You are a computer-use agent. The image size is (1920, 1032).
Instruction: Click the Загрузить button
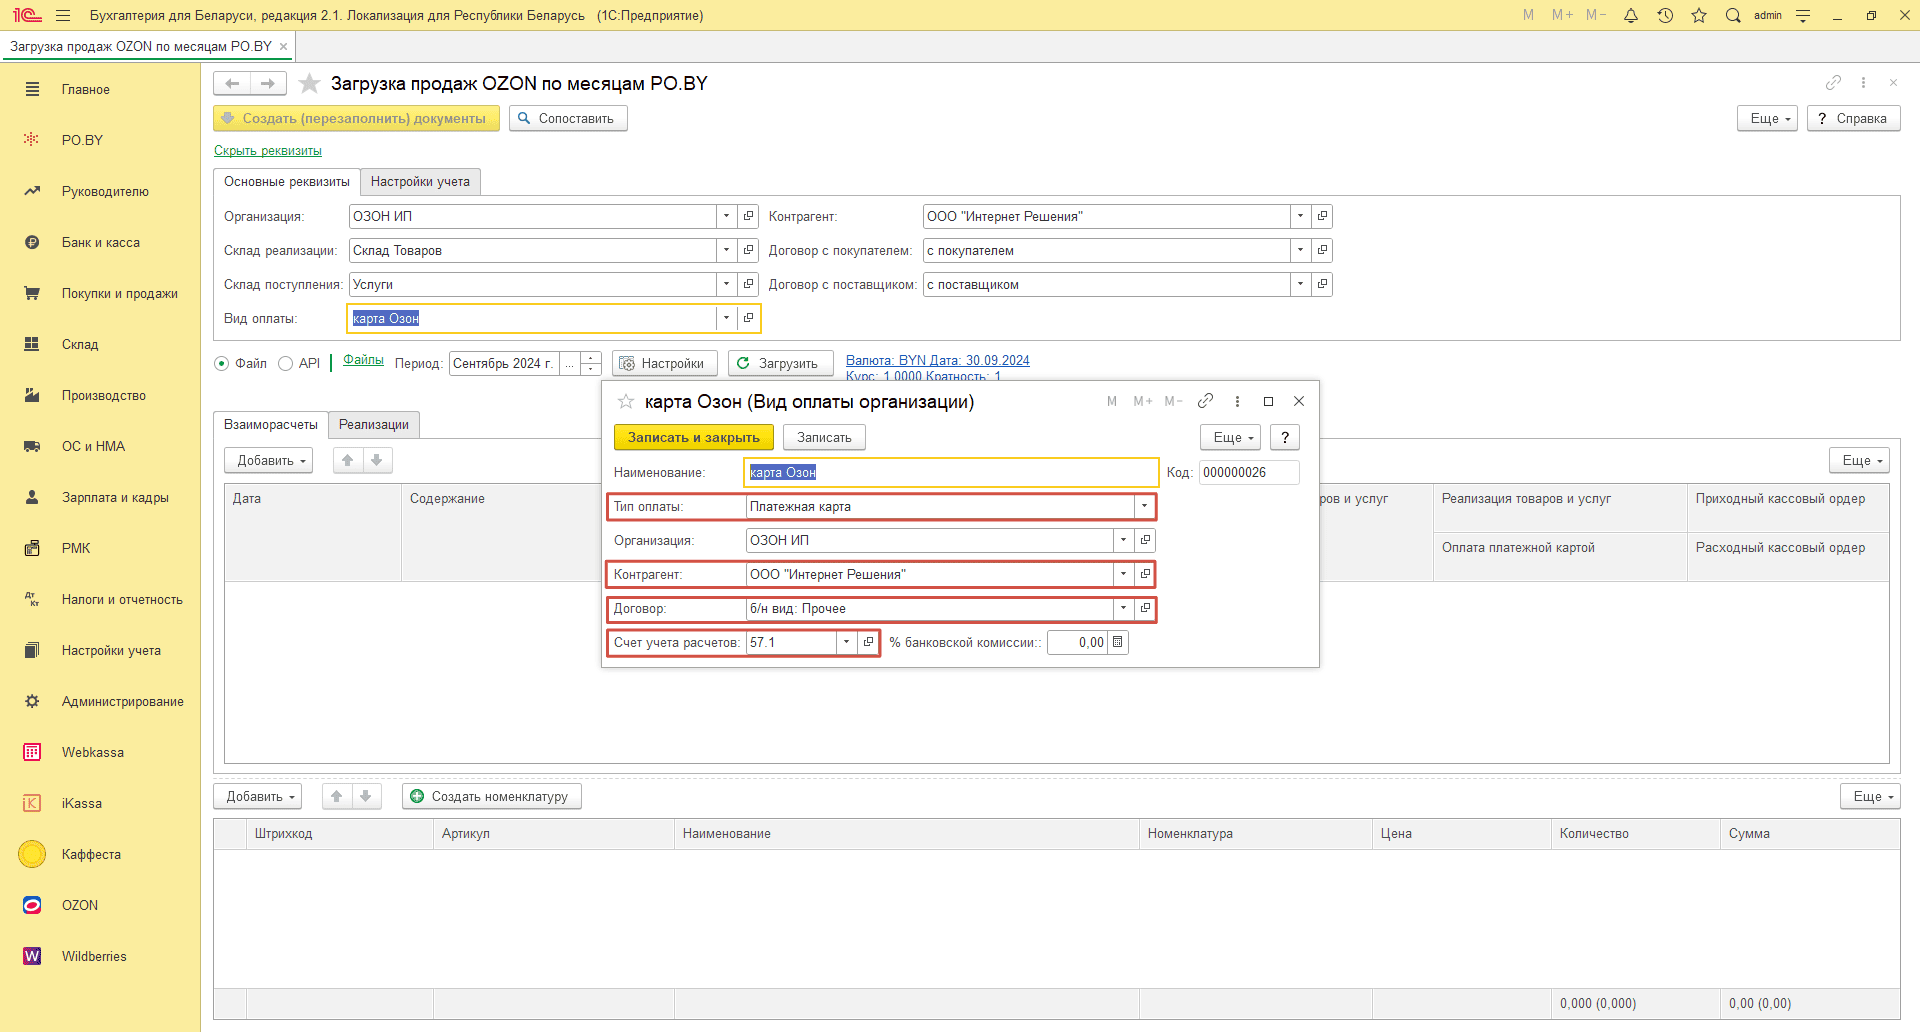click(x=780, y=363)
